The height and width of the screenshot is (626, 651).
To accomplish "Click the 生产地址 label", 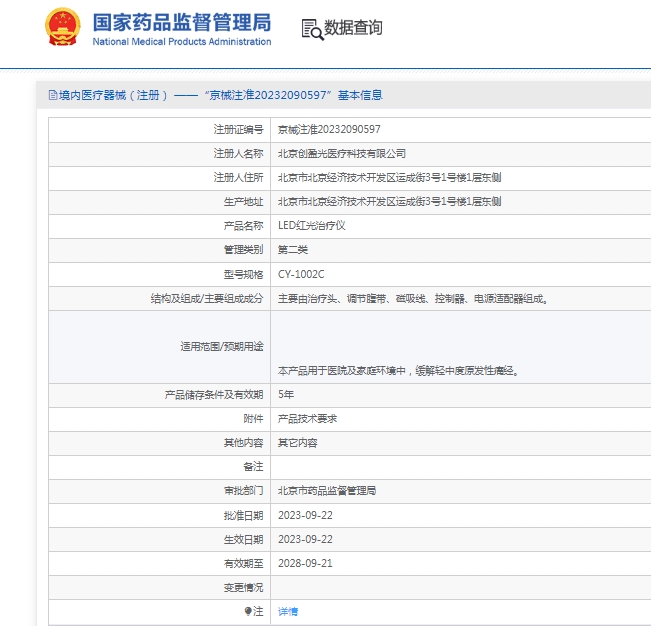I will click(243, 202).
